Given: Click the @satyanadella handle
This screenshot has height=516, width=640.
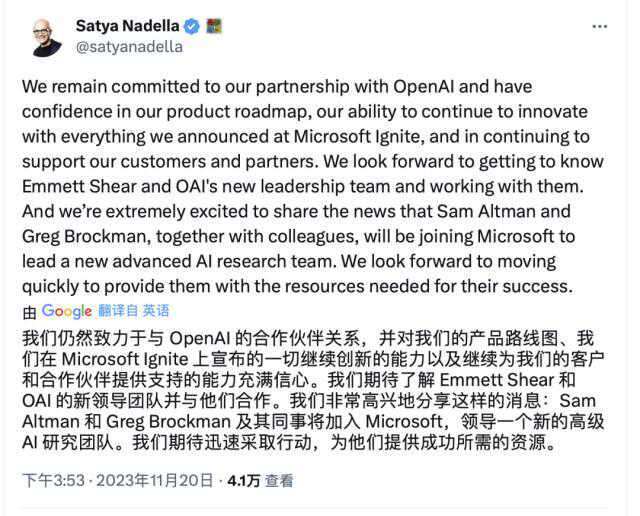Looking at the screenshot, I should click(129, 46).
